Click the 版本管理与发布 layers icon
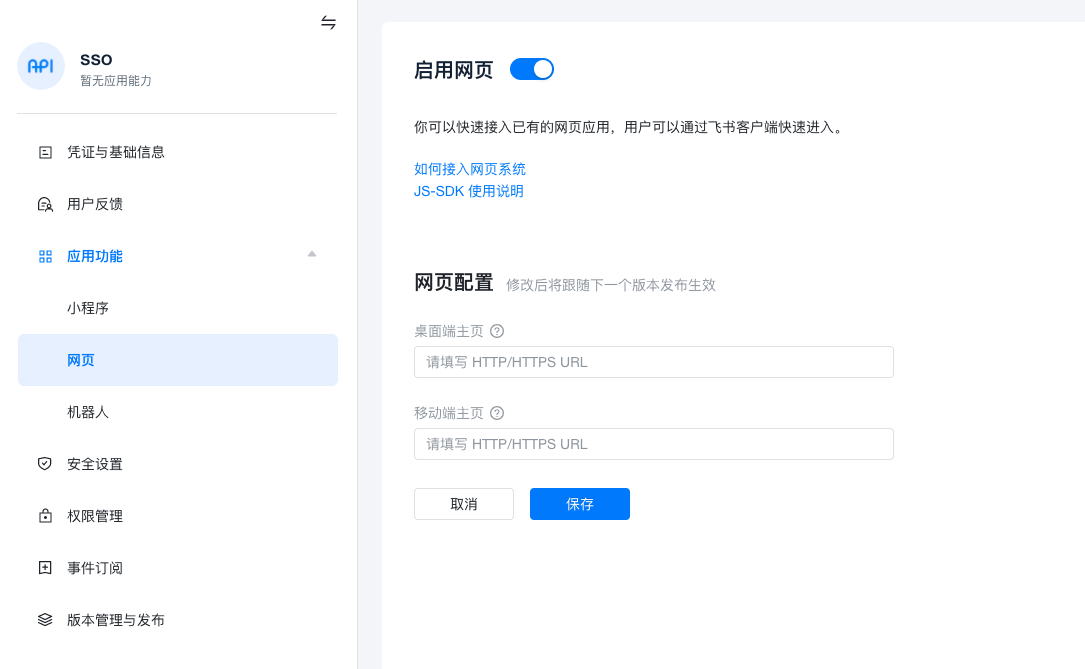 pyautogui.click(x=45, y=620)
